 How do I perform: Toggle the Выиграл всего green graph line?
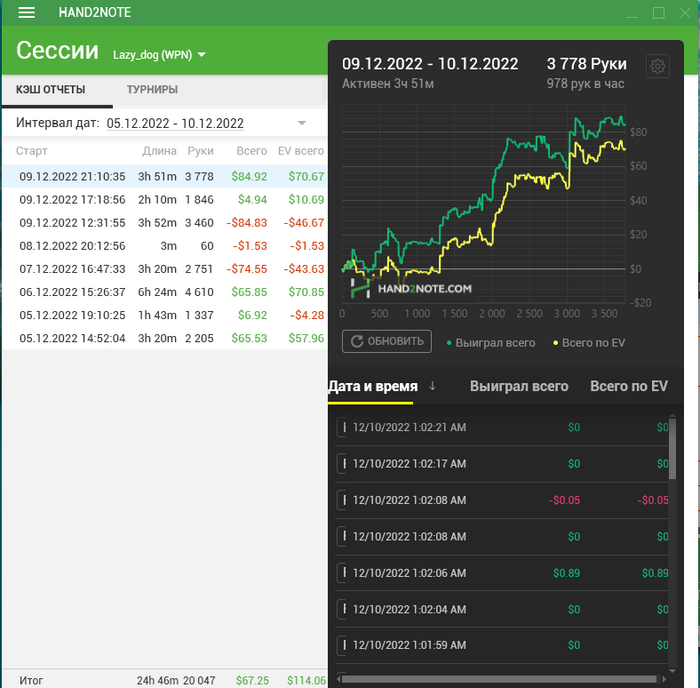pyautogui.click(x=491, y=343)
